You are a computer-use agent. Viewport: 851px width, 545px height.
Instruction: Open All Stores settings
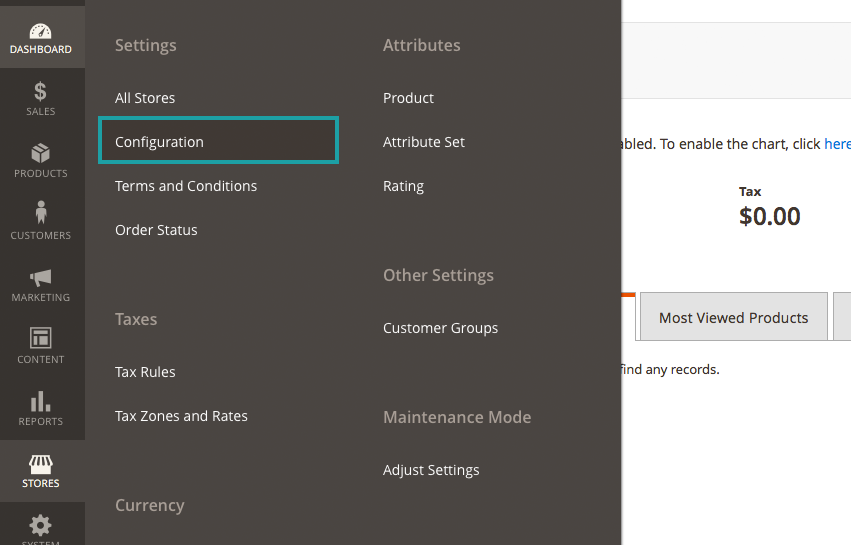pos(145,98)
